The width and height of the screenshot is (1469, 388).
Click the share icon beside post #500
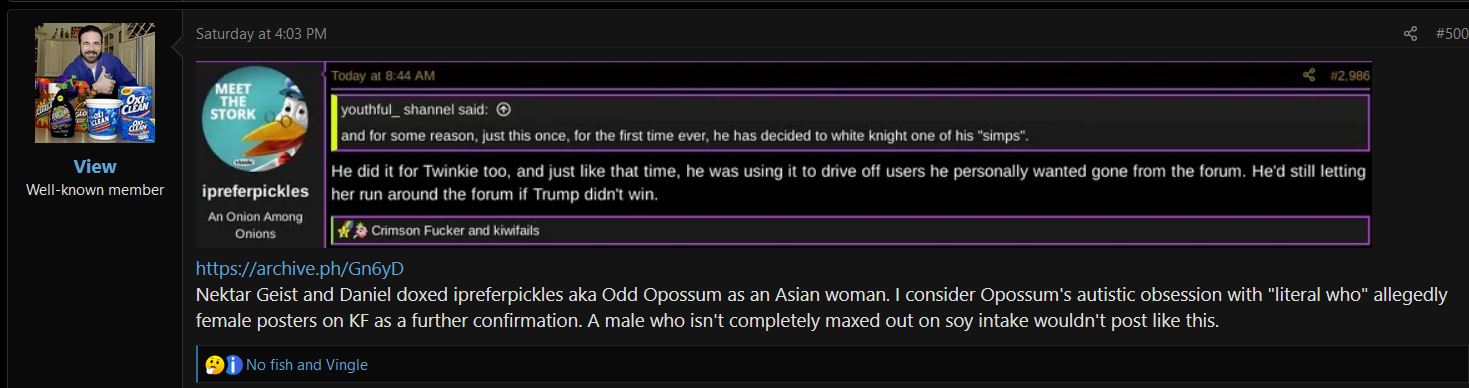click(x=1410, y=34)
